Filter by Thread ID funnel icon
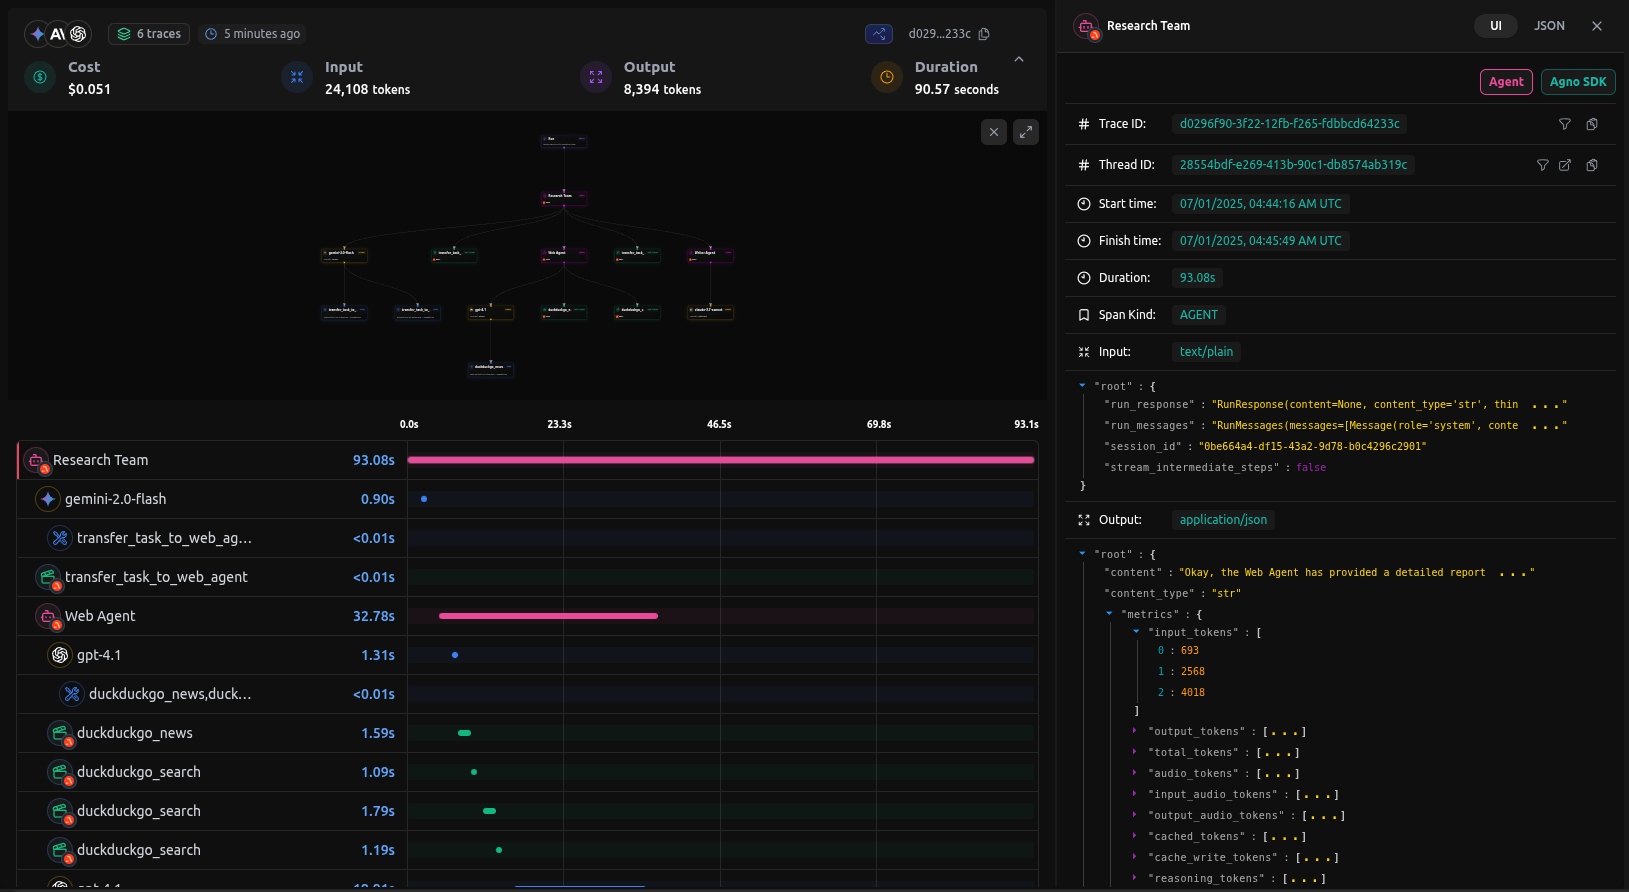 1543,165
